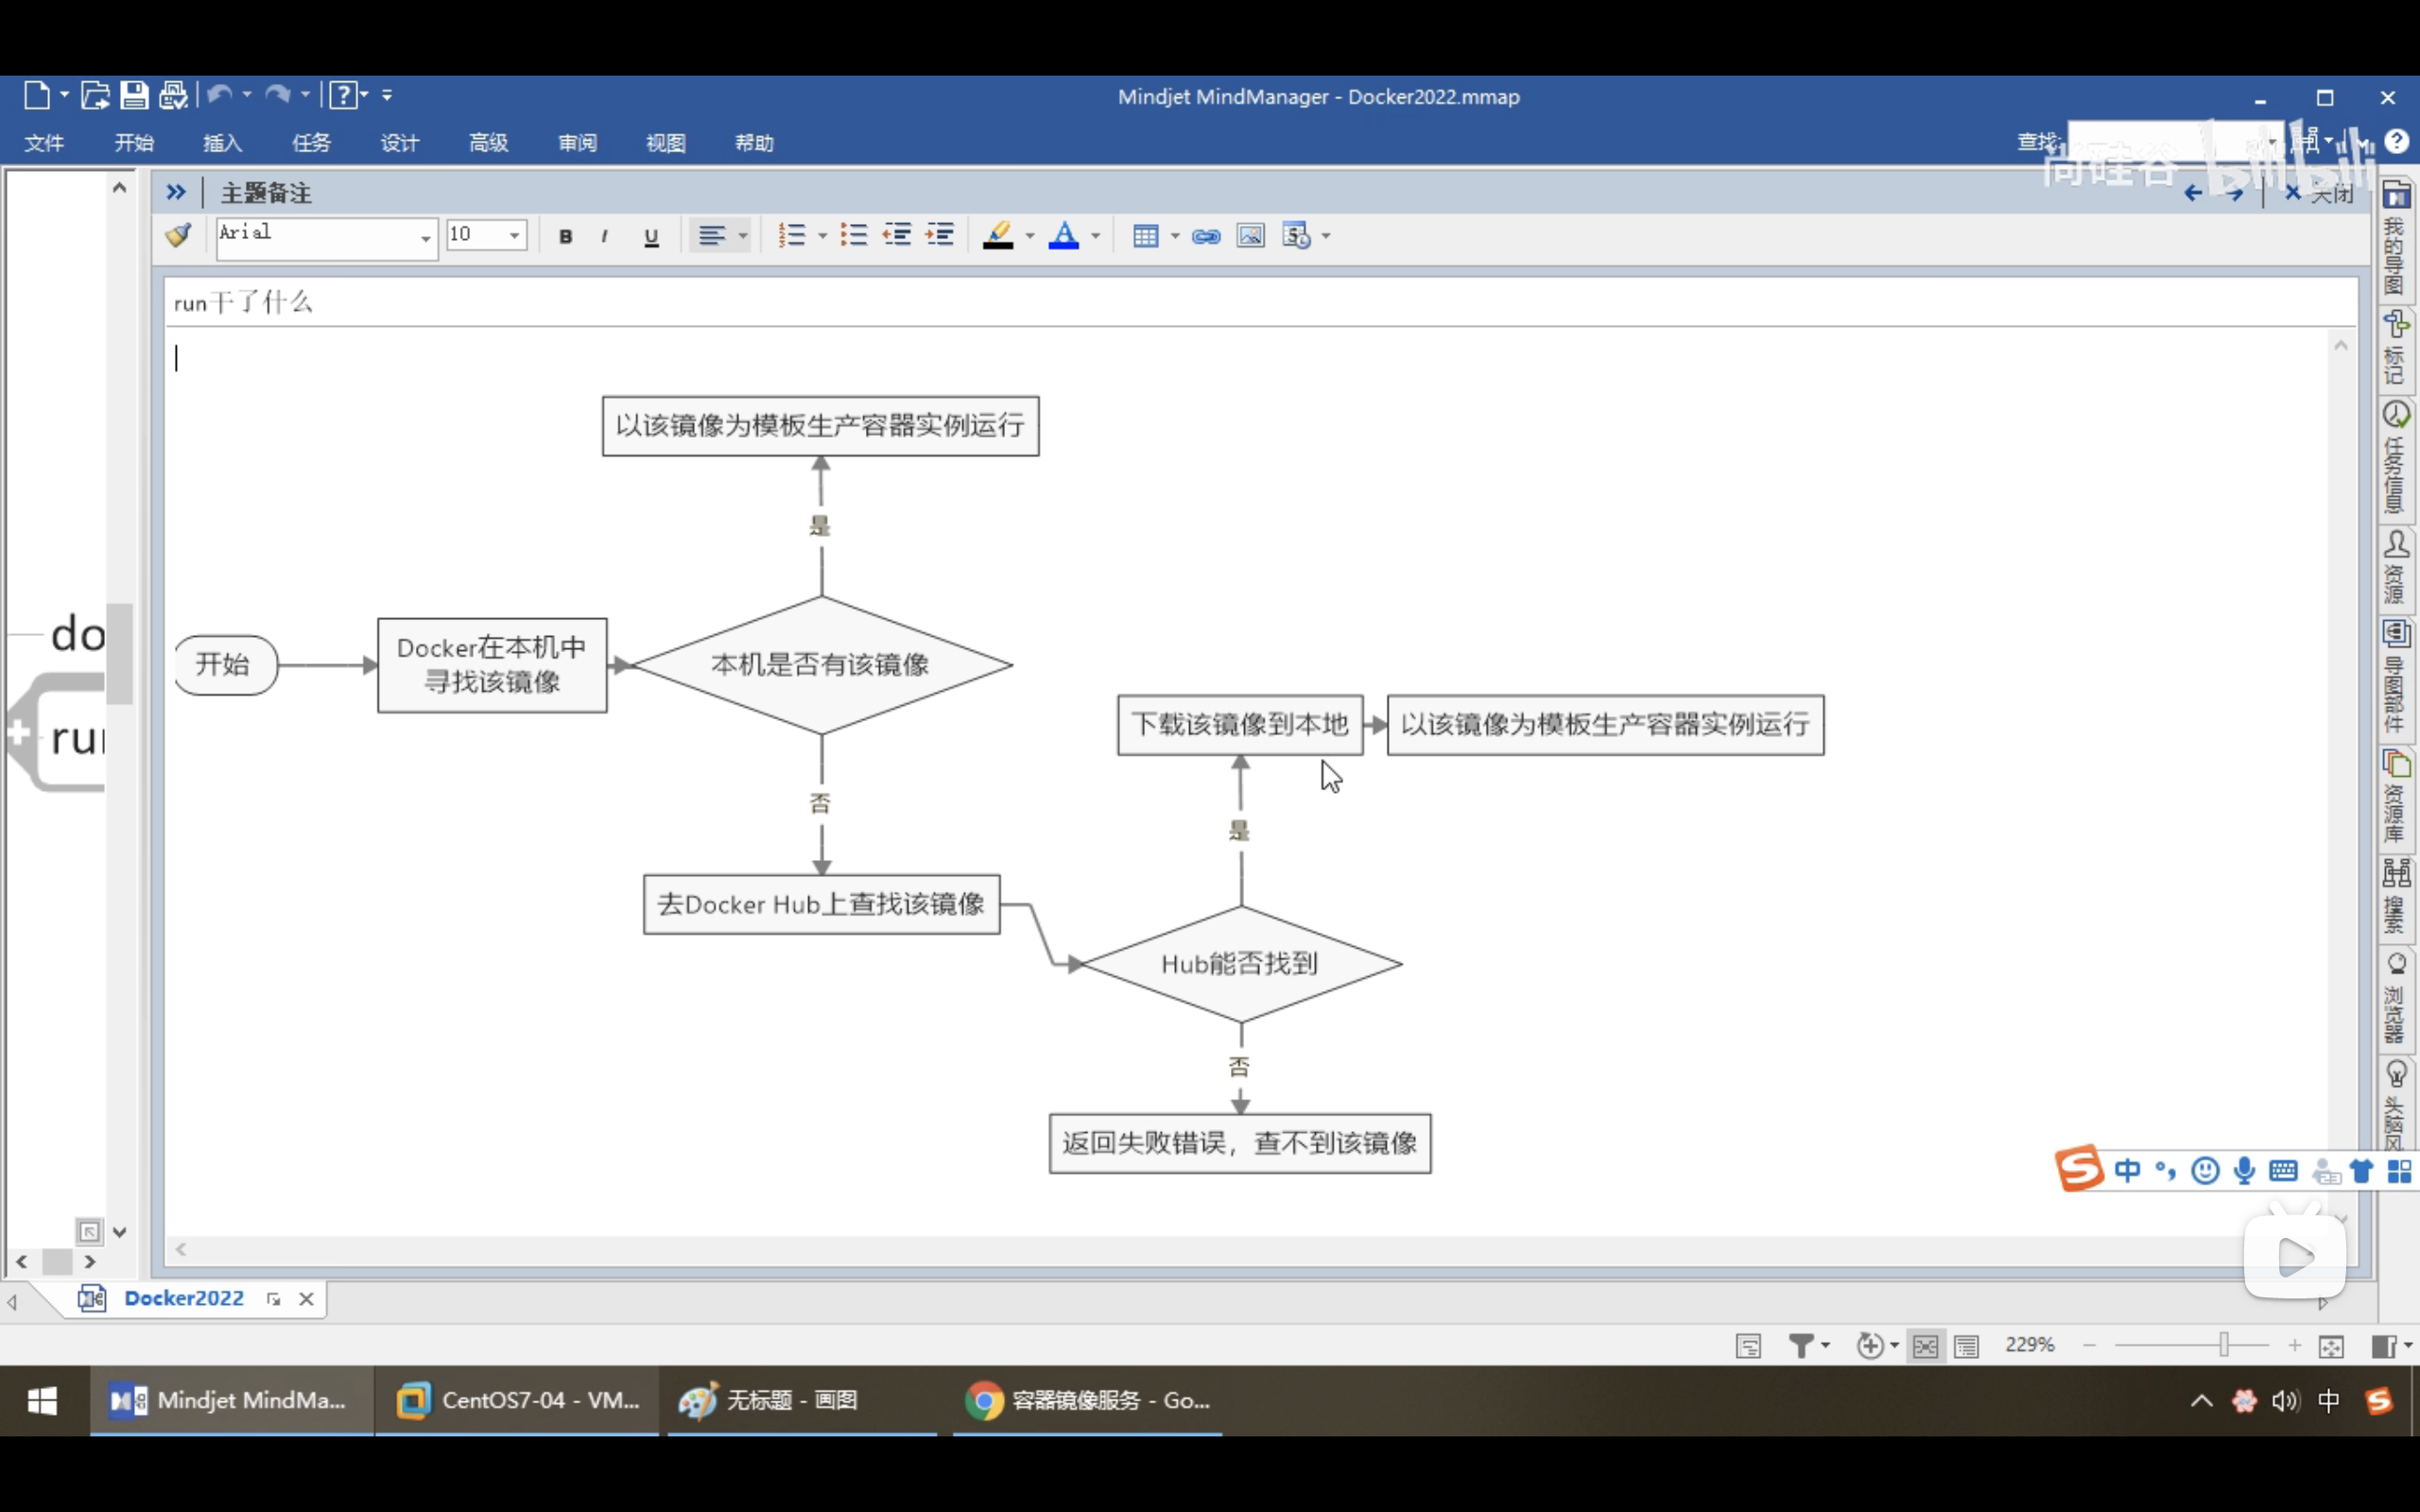Save the Docker2022 map
Image resolution: width=2420 pixels, height=1512 pixels.
pyautogui.click(x=134, y=95)
